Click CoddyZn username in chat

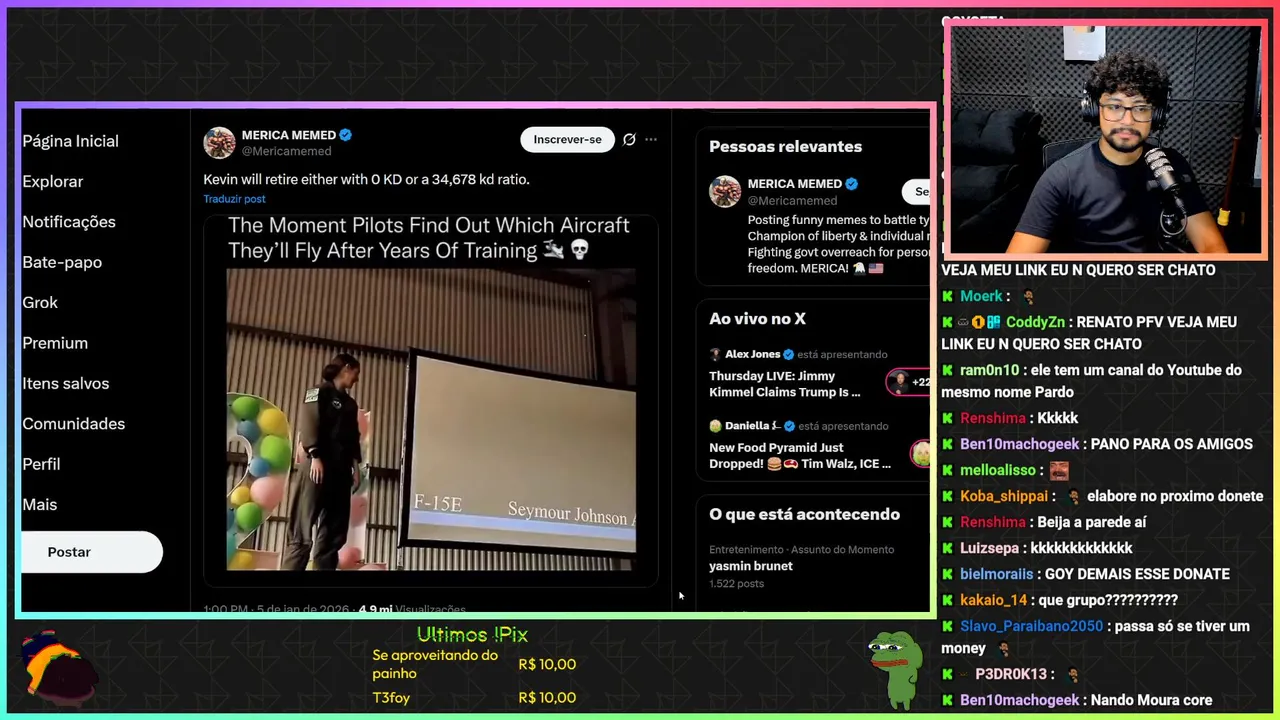point(1035,322)
